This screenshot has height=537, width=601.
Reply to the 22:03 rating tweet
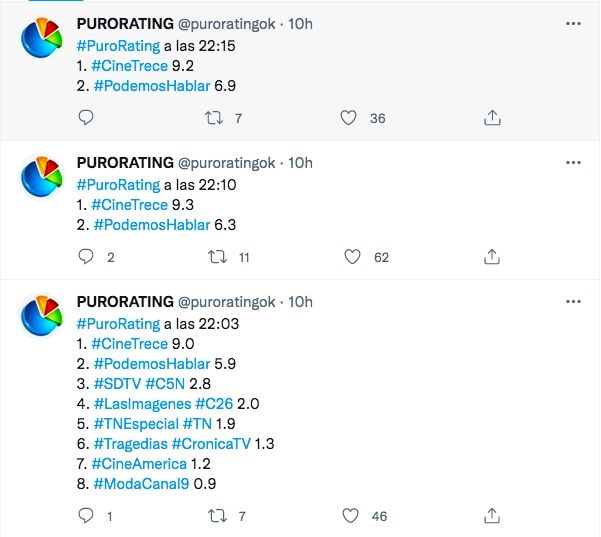pos(86,516)
